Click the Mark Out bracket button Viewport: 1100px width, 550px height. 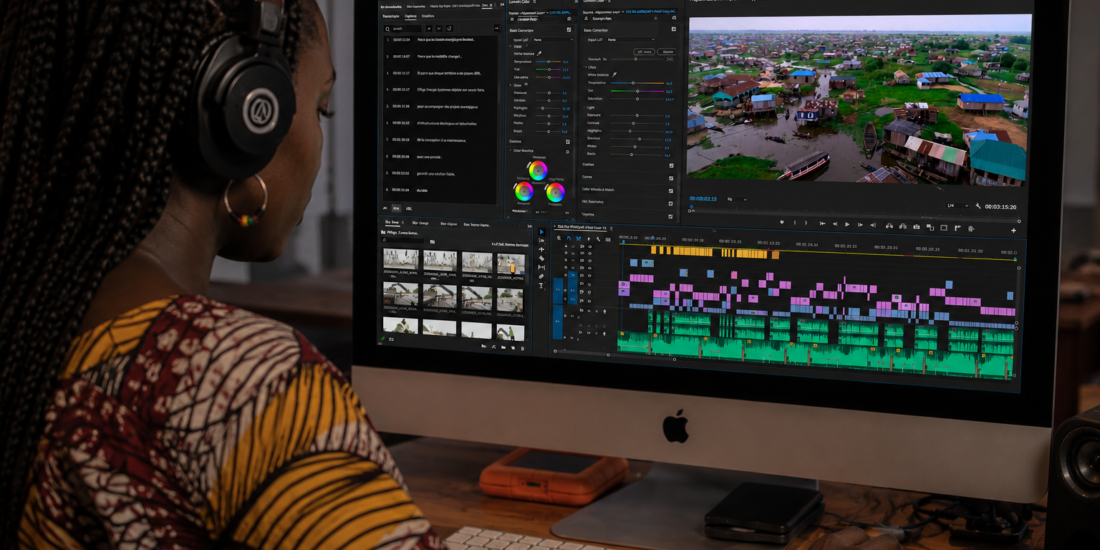805,222
